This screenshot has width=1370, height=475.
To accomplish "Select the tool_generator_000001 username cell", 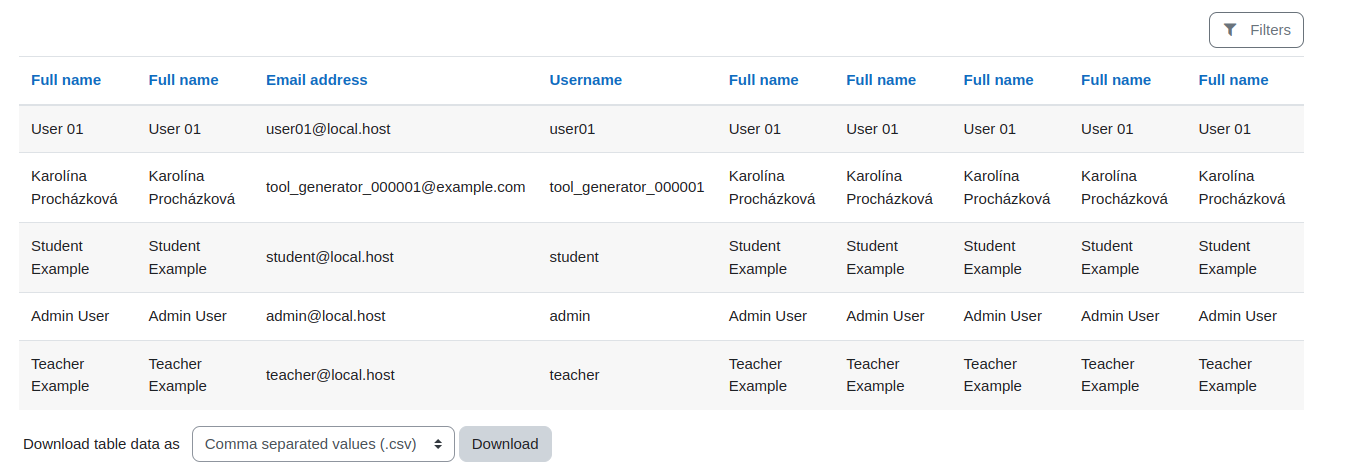I will click(627, 187).
